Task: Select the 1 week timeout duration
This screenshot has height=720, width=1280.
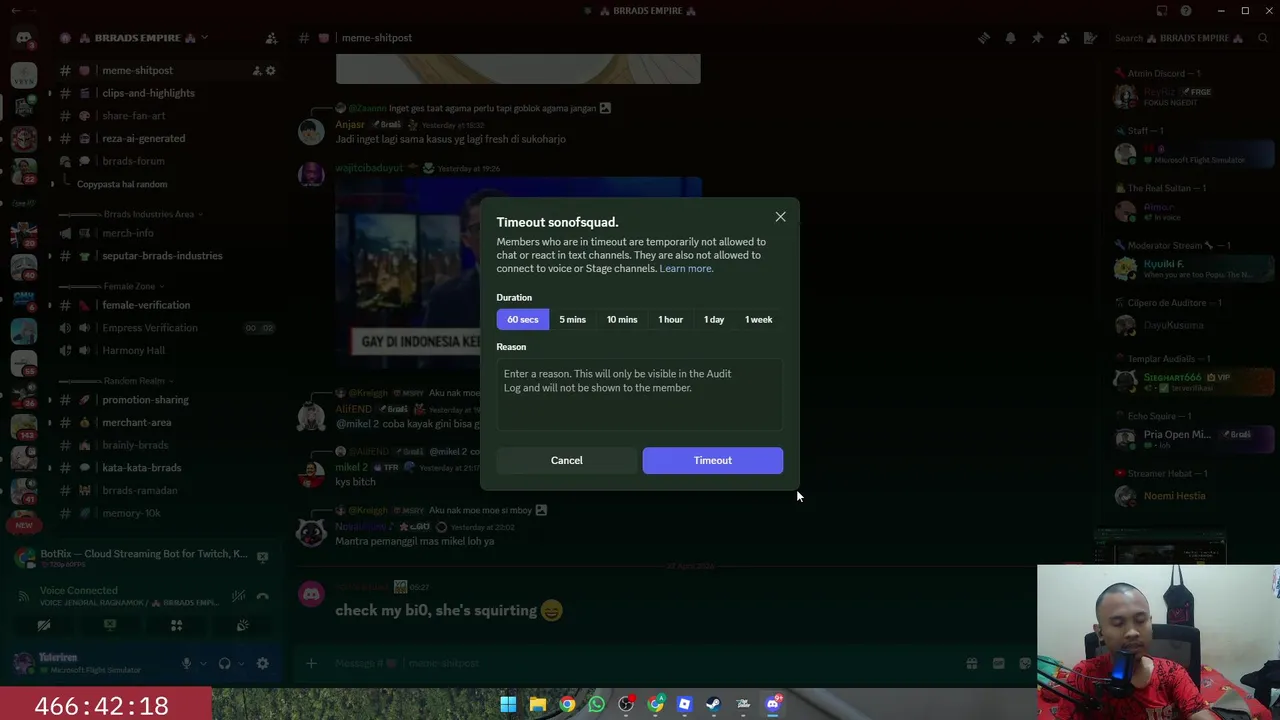Action: pos(758,319)
